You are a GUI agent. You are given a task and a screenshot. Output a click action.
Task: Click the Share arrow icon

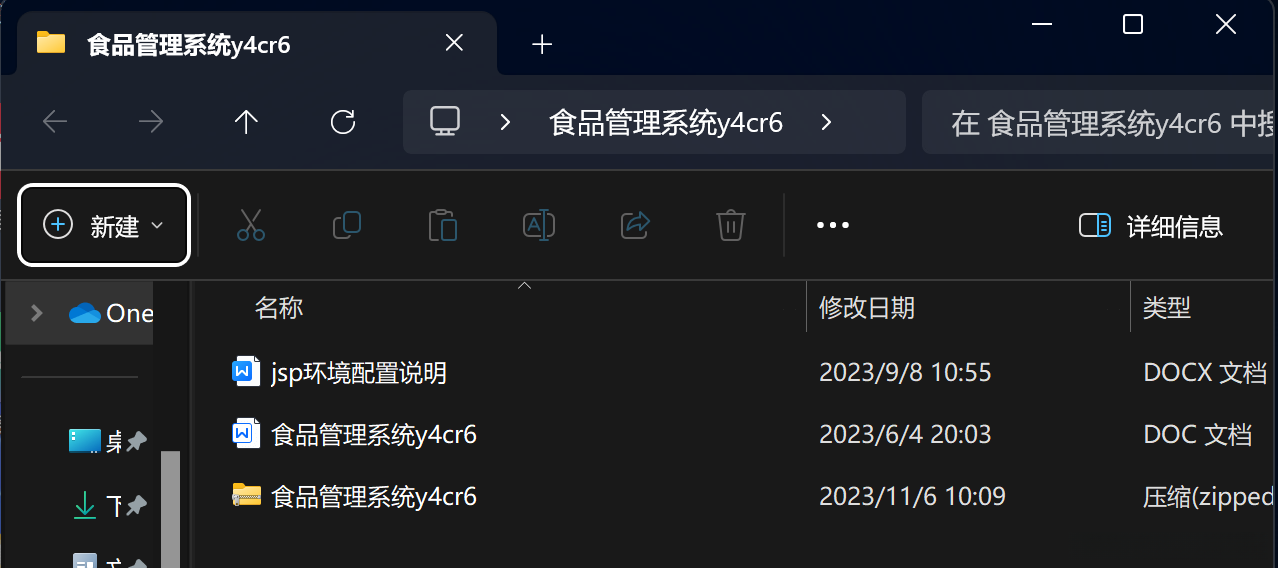pos(636,225)
